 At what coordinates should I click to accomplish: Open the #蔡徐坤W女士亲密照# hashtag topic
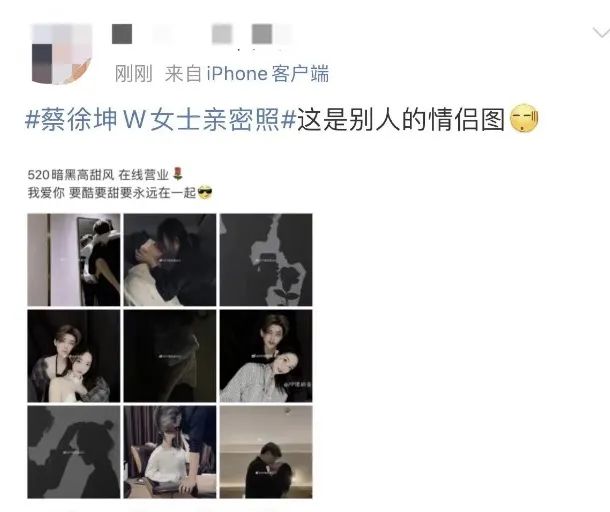(x=161, y=119)
